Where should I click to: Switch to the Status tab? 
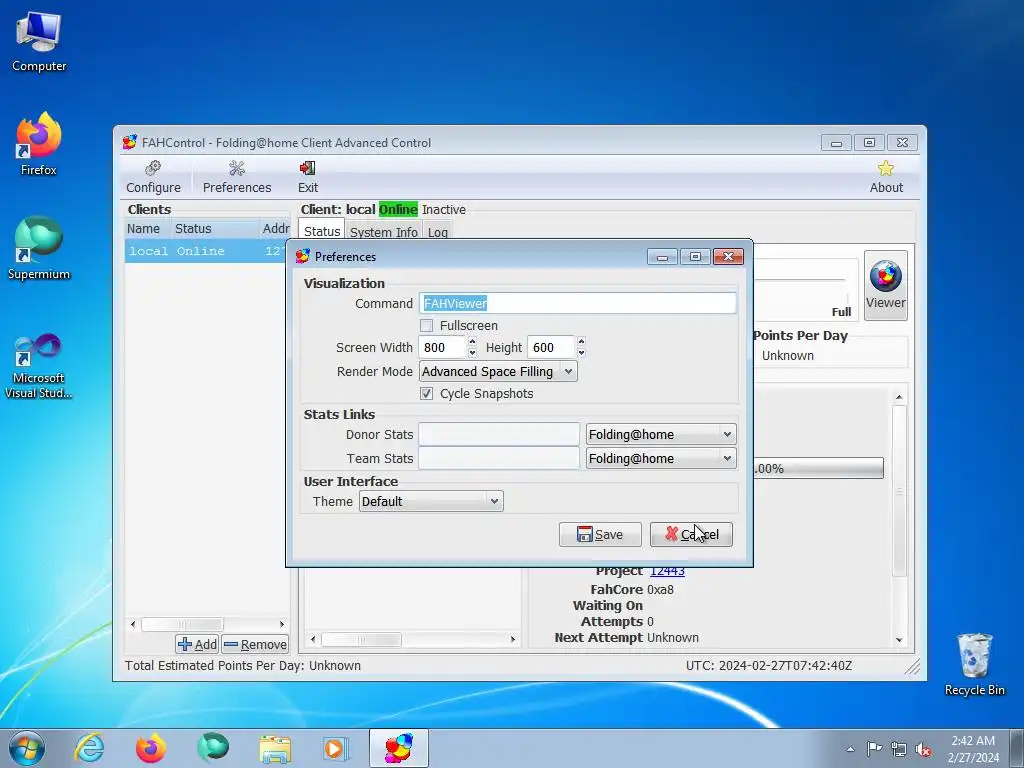pos(321,231)
